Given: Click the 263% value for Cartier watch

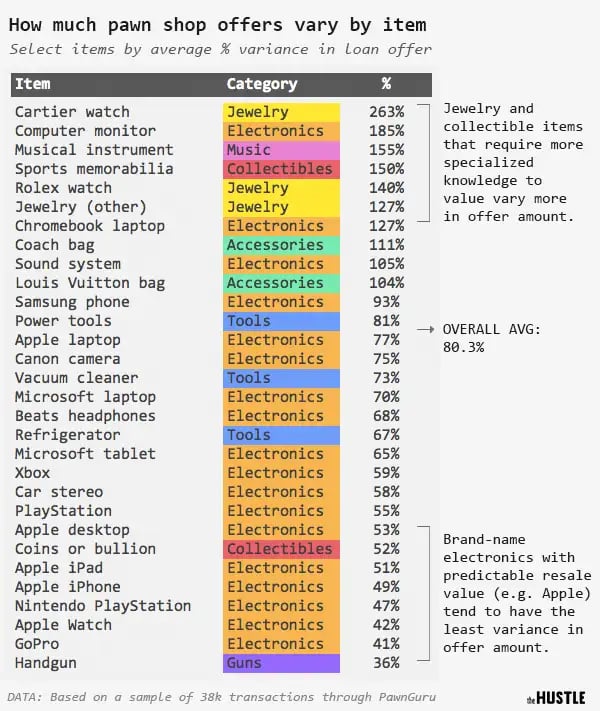Looking at the screenshot, I should (x=386, y=112).
